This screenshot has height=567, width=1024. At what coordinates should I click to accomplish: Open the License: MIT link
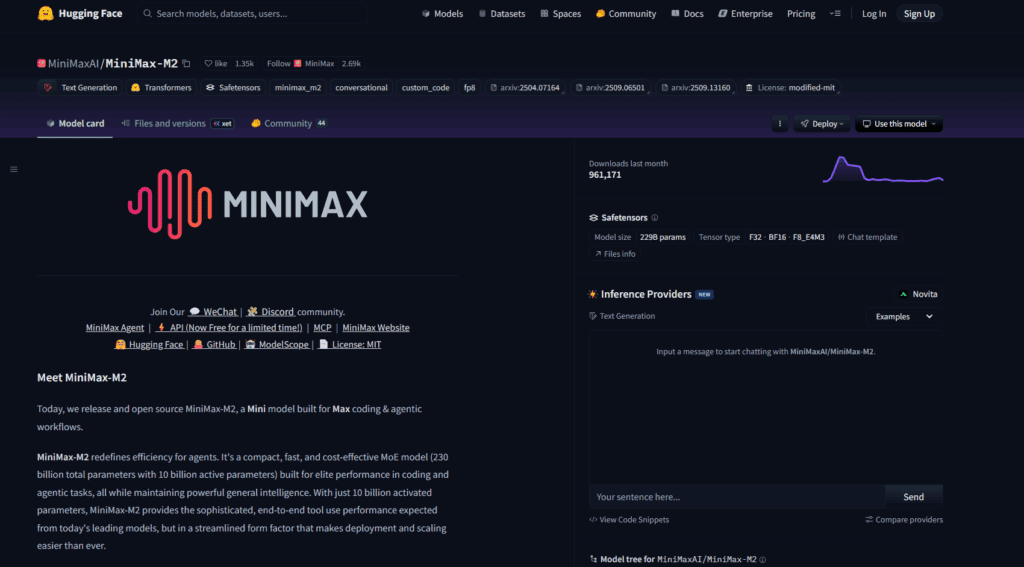[349, 344]
